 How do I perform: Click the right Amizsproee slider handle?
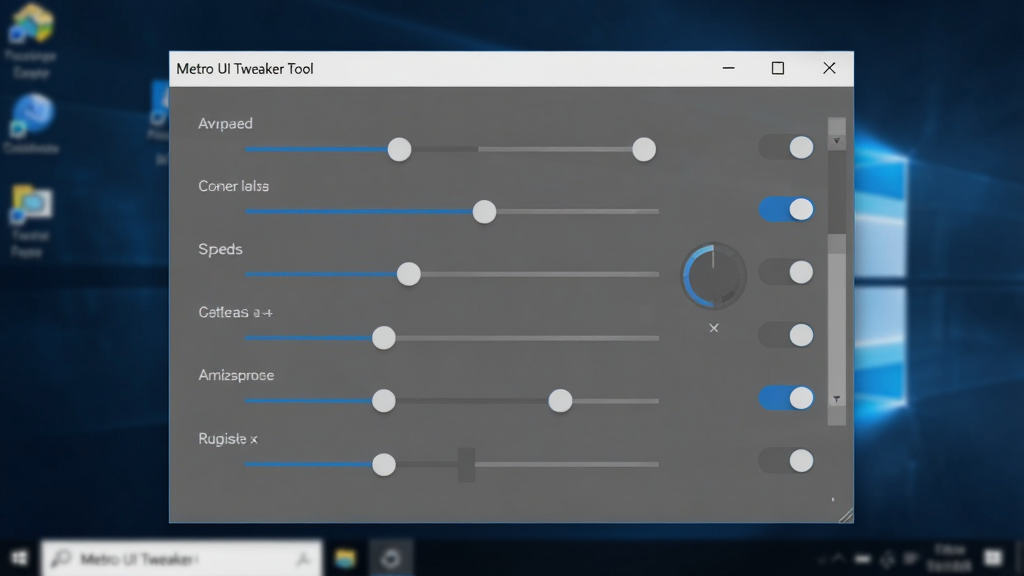tap(560, 400)
